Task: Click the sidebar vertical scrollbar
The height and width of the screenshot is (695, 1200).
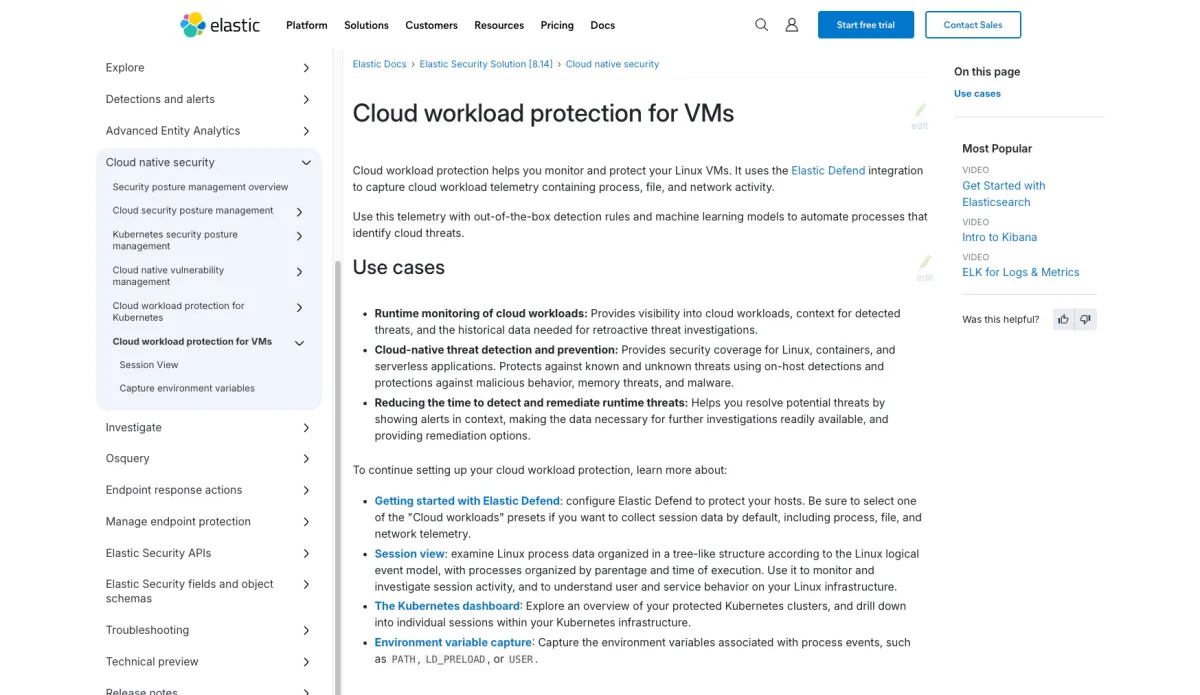Action: click(337, 450)
